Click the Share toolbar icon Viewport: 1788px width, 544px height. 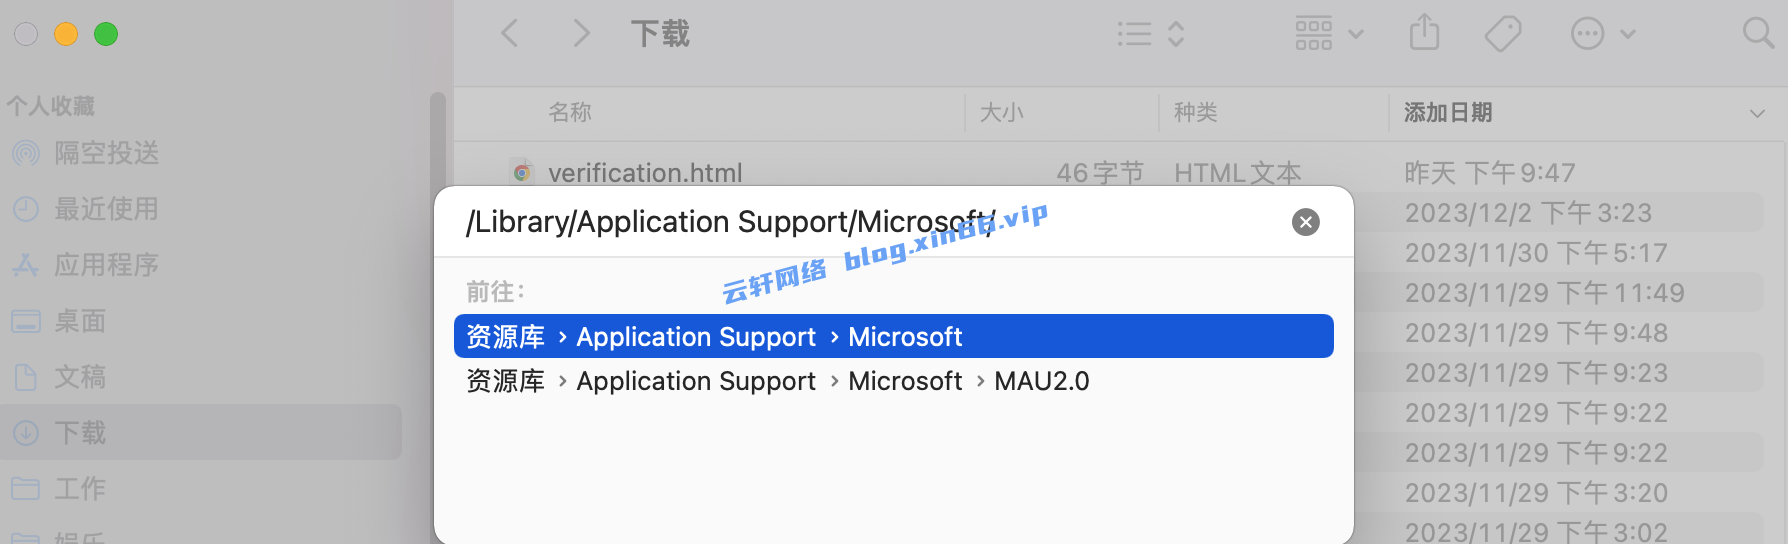[1424, 33]
